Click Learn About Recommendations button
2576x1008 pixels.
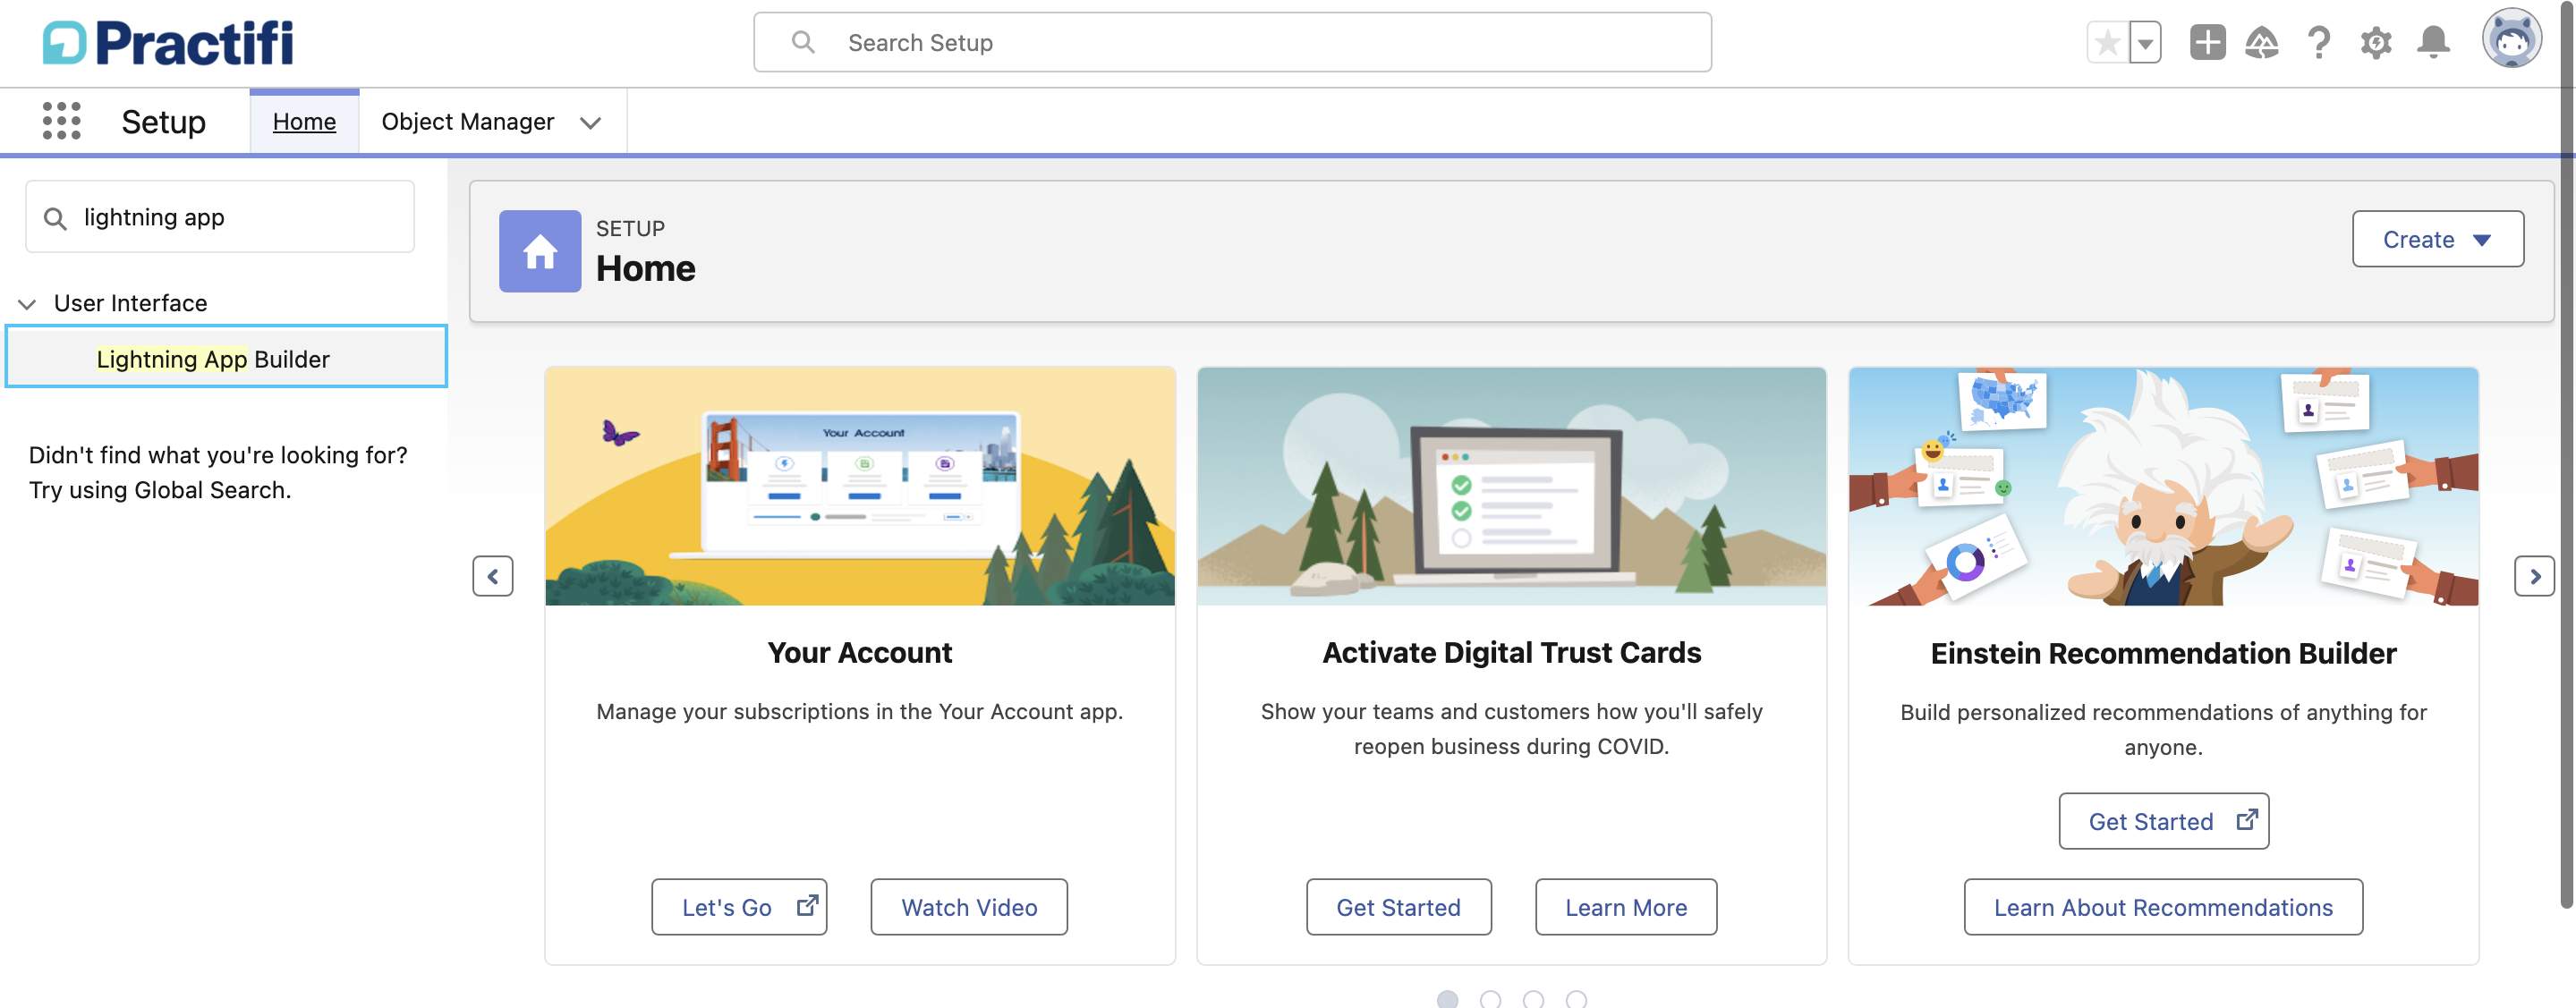coord(2163,907)
